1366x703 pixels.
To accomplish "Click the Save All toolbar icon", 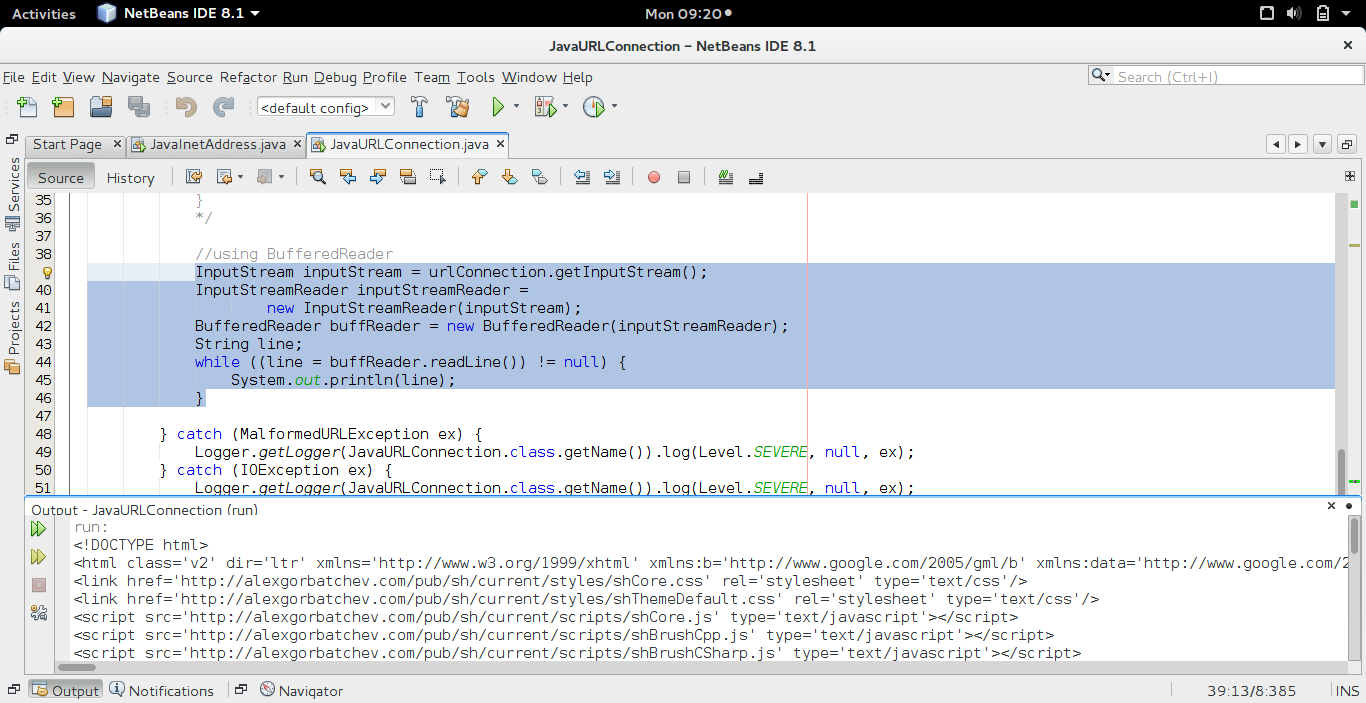I will 139,107.
